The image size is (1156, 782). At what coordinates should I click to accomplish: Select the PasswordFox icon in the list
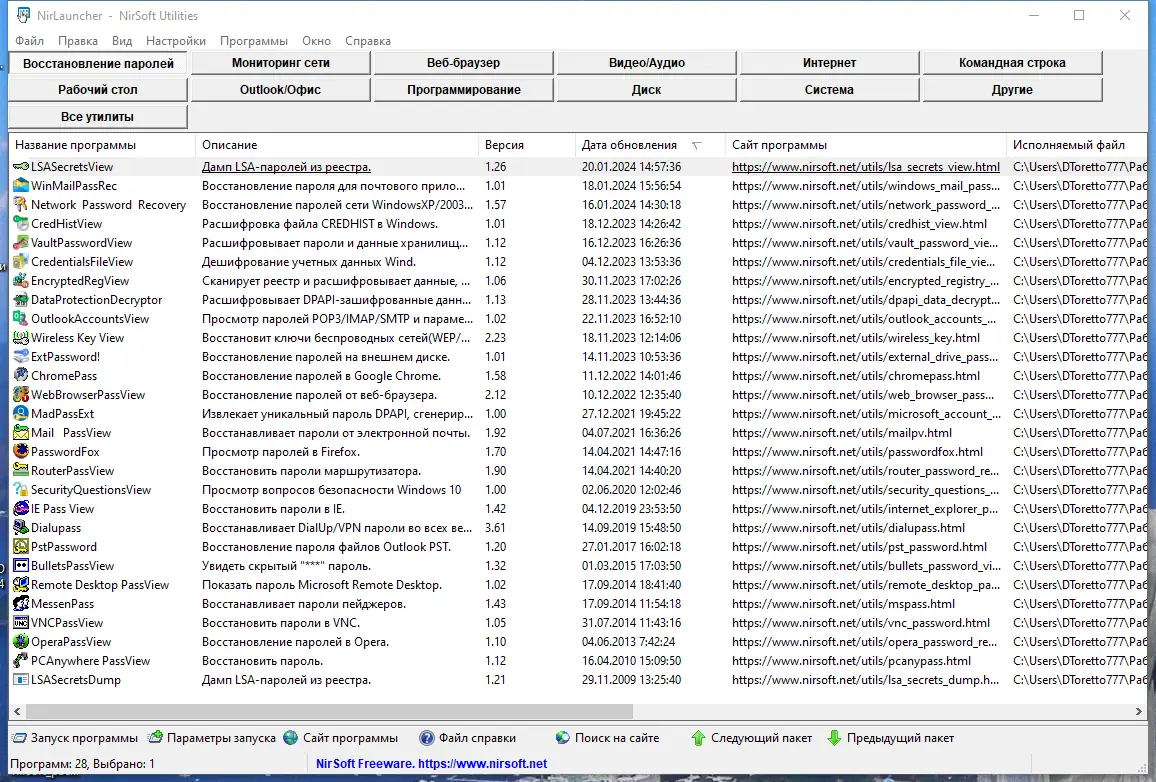(21, 451)
